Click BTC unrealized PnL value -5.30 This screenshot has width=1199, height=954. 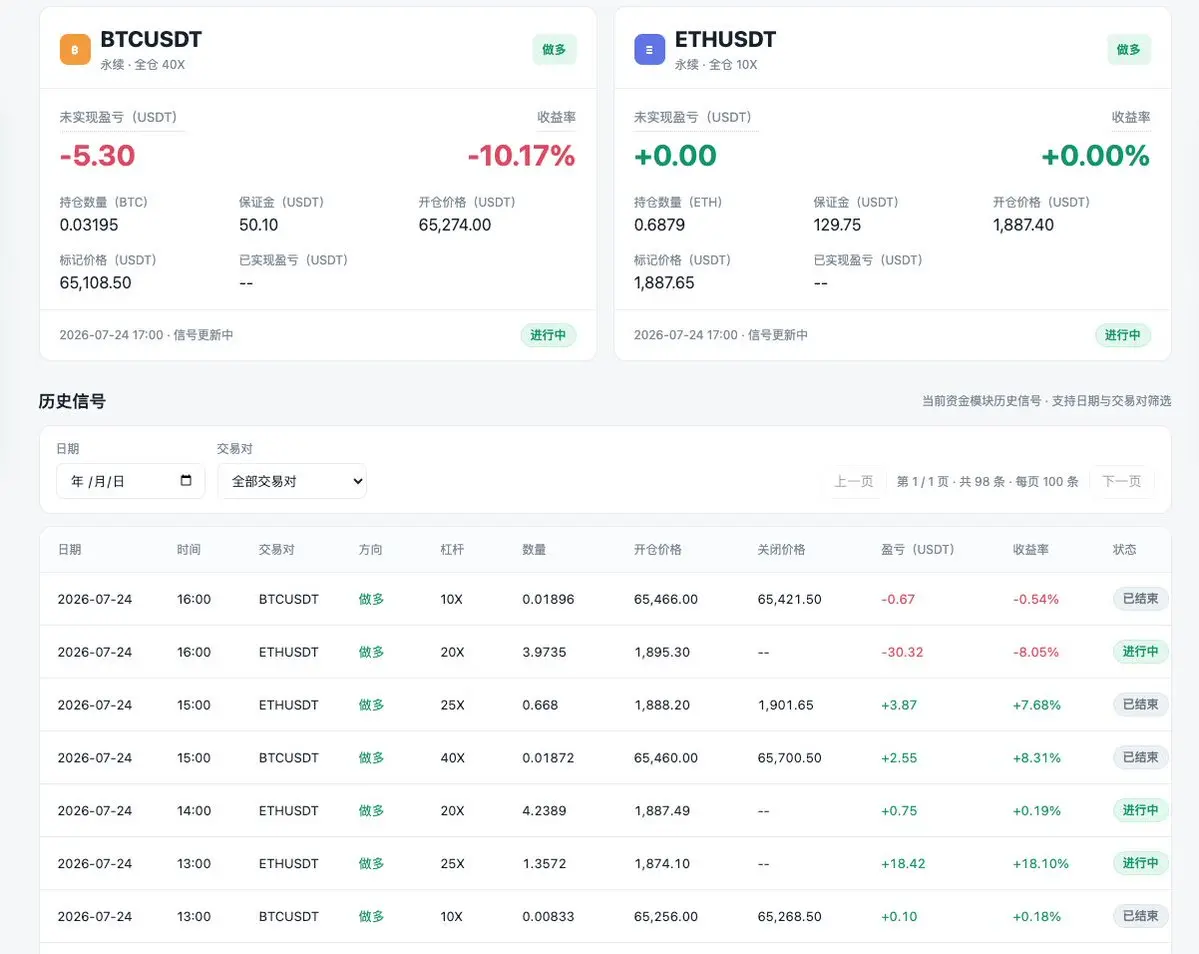97,156
